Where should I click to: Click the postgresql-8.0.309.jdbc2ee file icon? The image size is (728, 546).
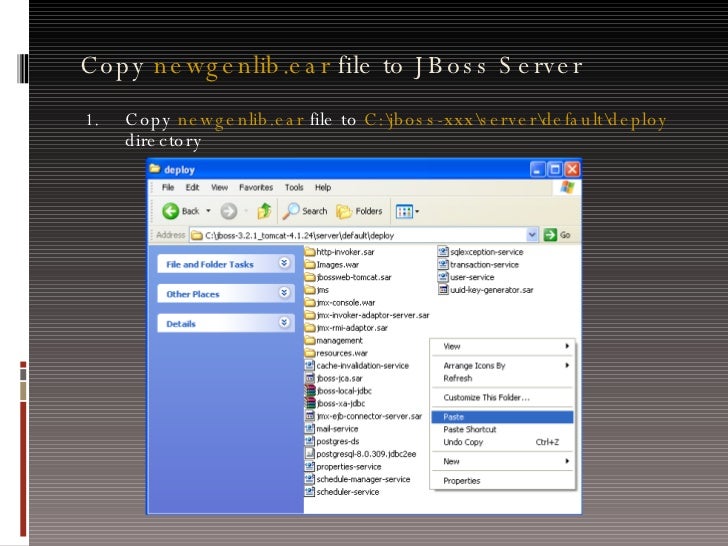pyautogui.click(x=310, y=454)
